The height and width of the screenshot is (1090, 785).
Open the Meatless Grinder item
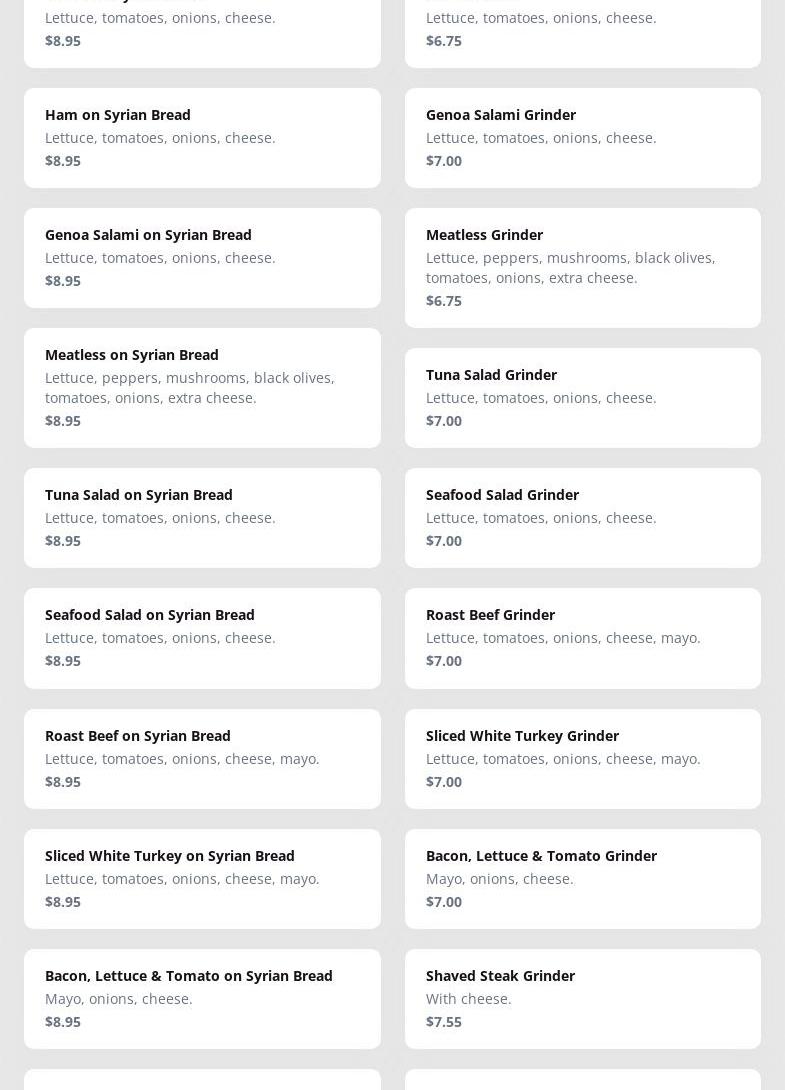(582, 268)
